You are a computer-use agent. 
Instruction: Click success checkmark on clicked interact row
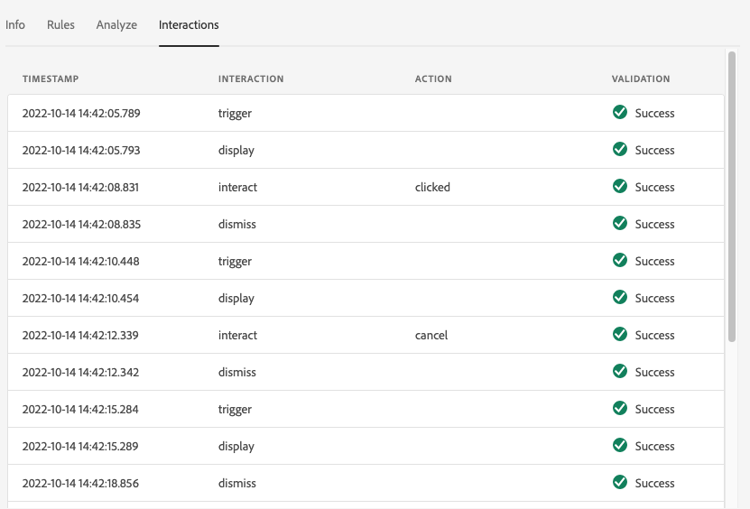click(x=620, y=187)
